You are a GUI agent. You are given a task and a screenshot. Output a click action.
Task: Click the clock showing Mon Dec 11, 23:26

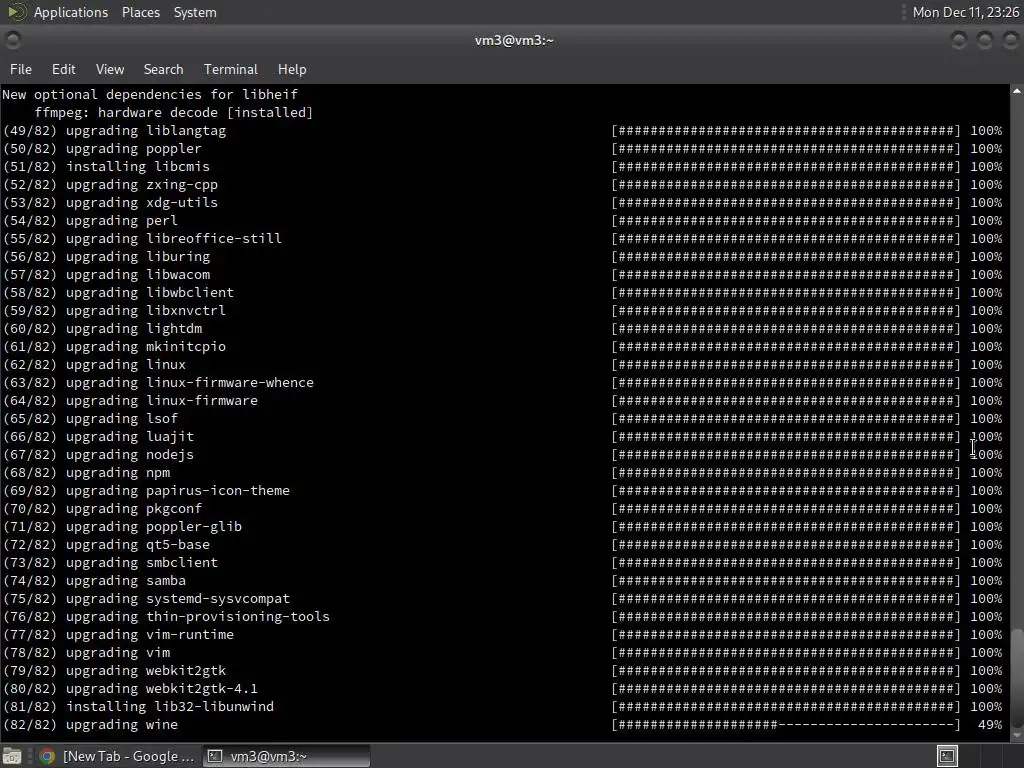(965, 12)
